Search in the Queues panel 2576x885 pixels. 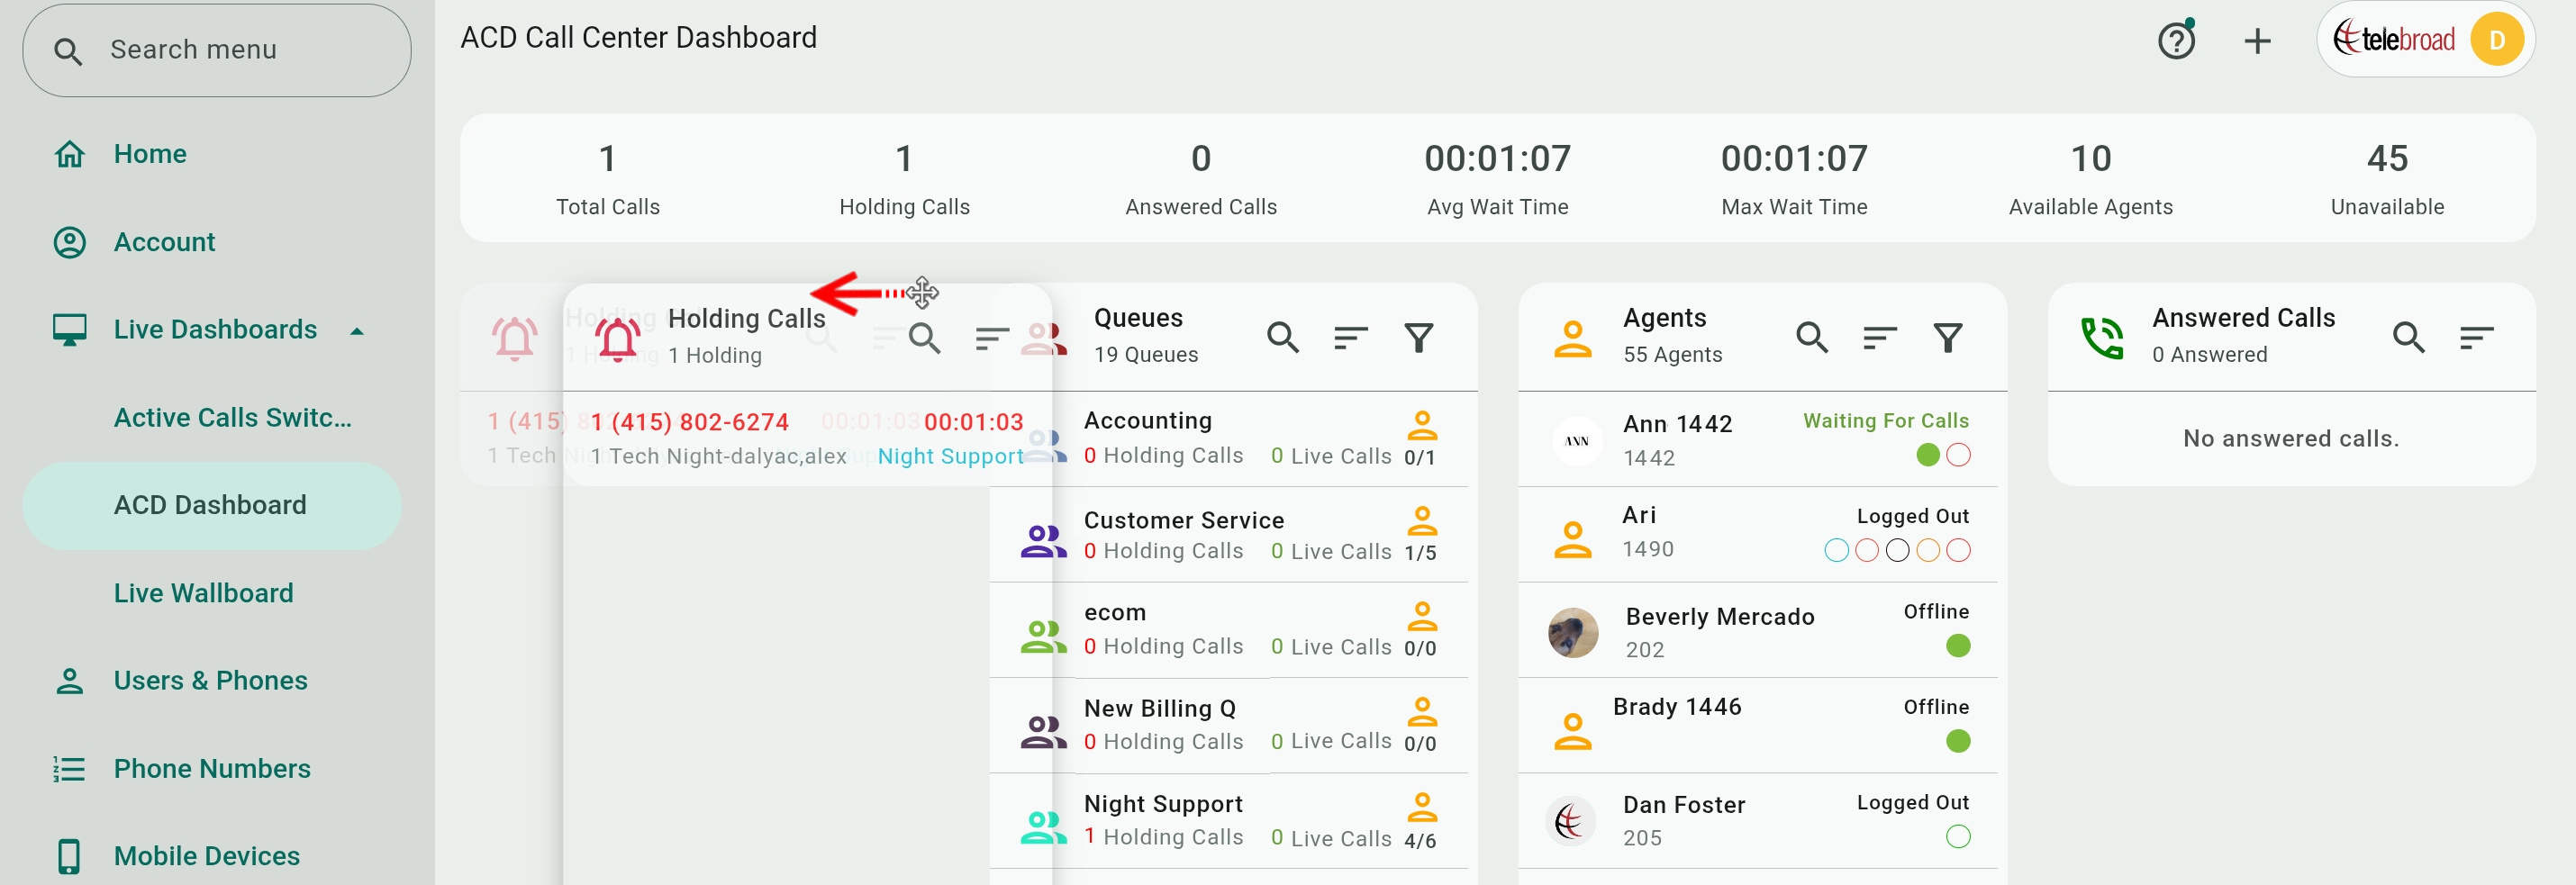pos(1283,338)
